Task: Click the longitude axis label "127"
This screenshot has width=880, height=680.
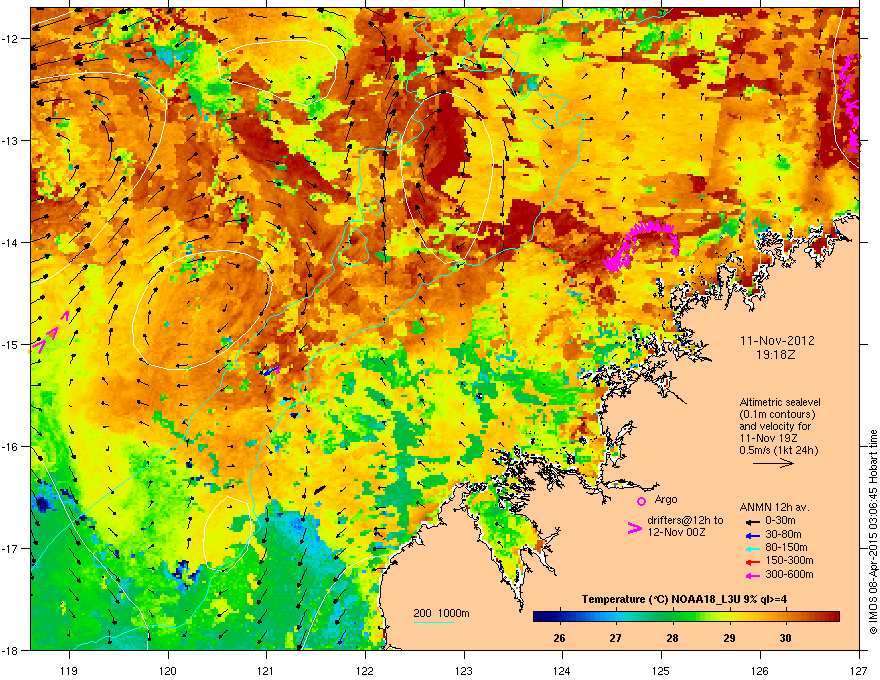Action: 859,670
